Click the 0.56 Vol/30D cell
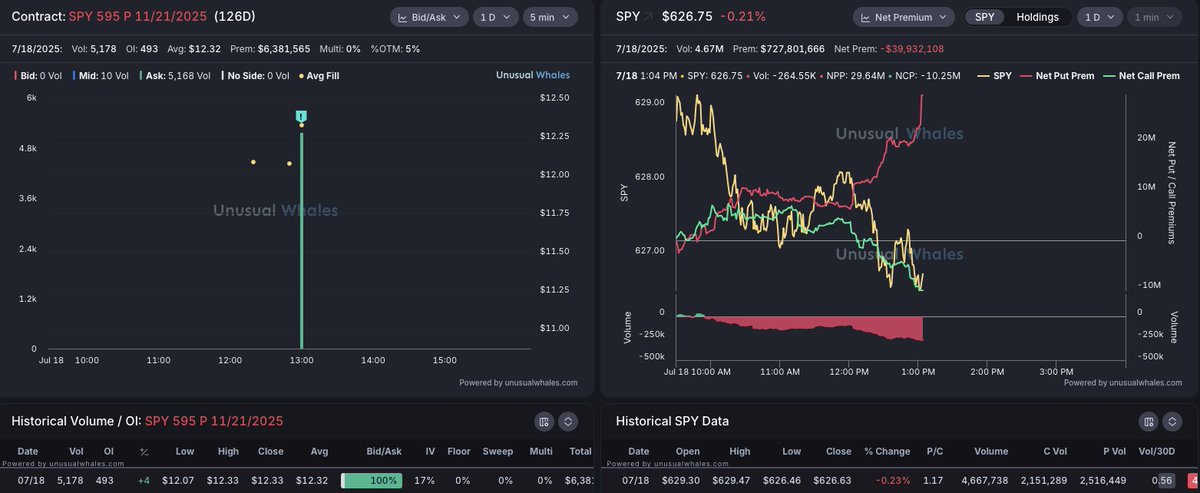 (x=1162, y=480)
